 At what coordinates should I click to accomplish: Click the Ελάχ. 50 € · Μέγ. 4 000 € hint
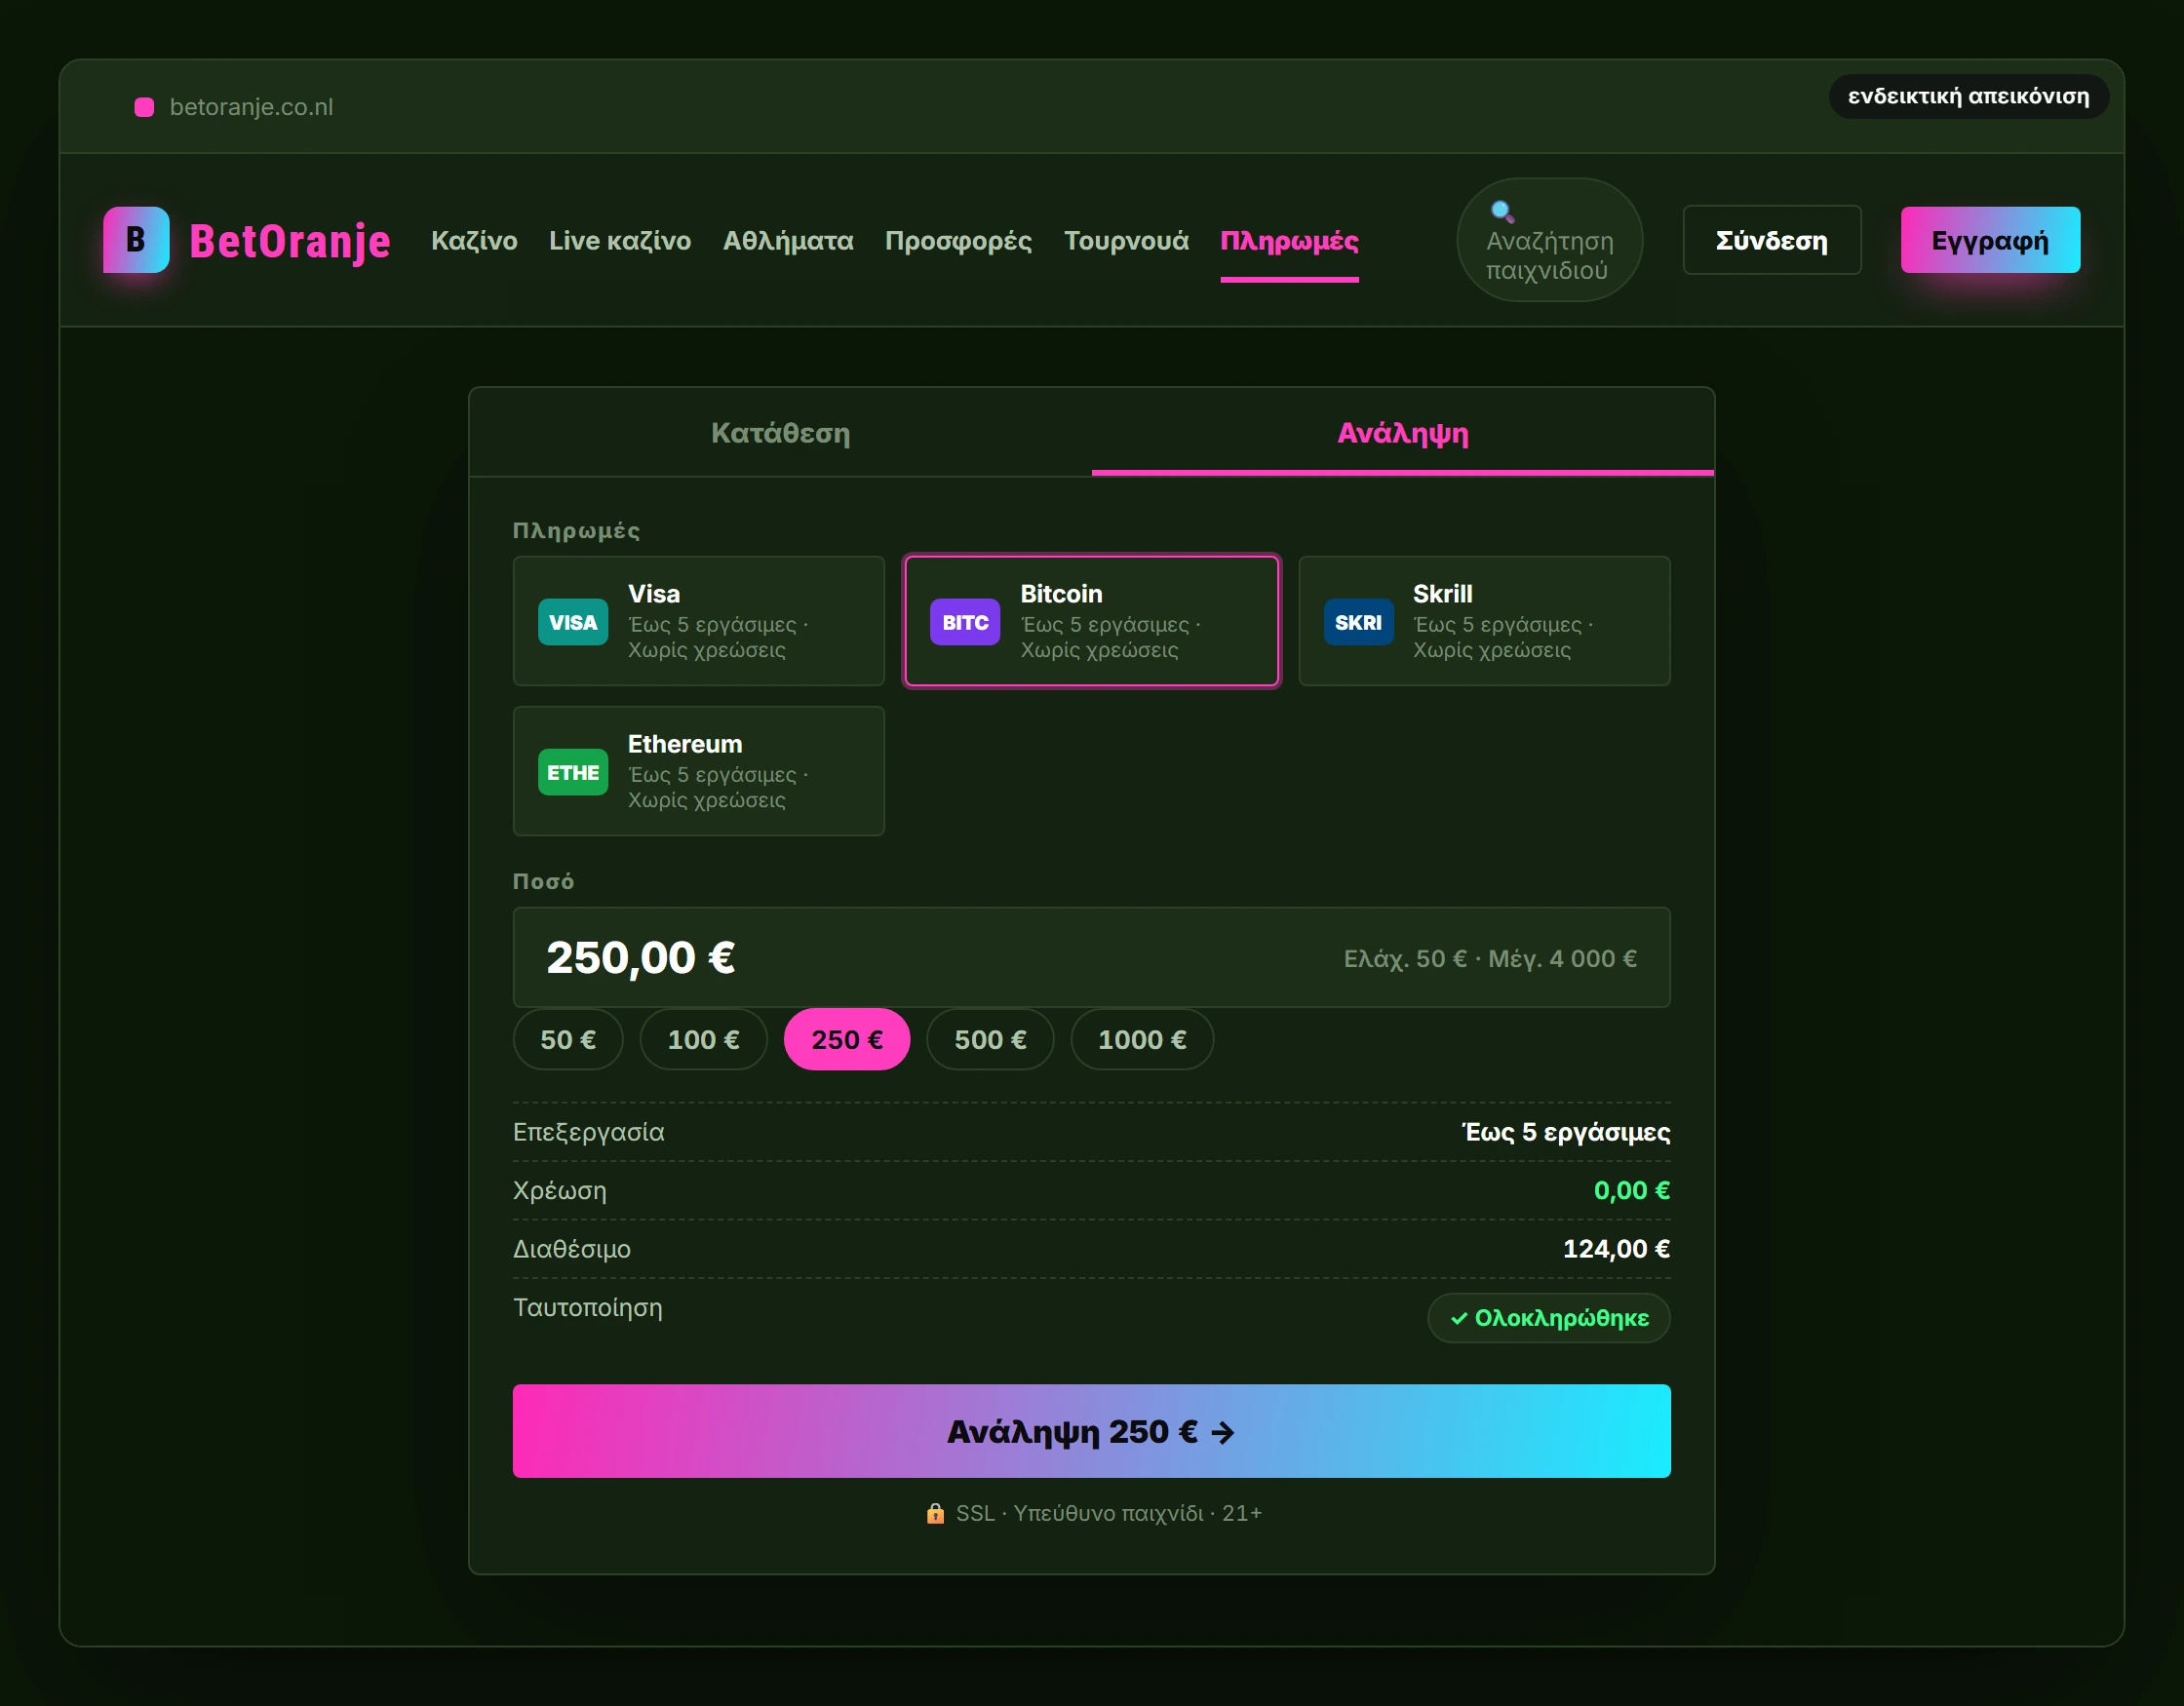1490,959
